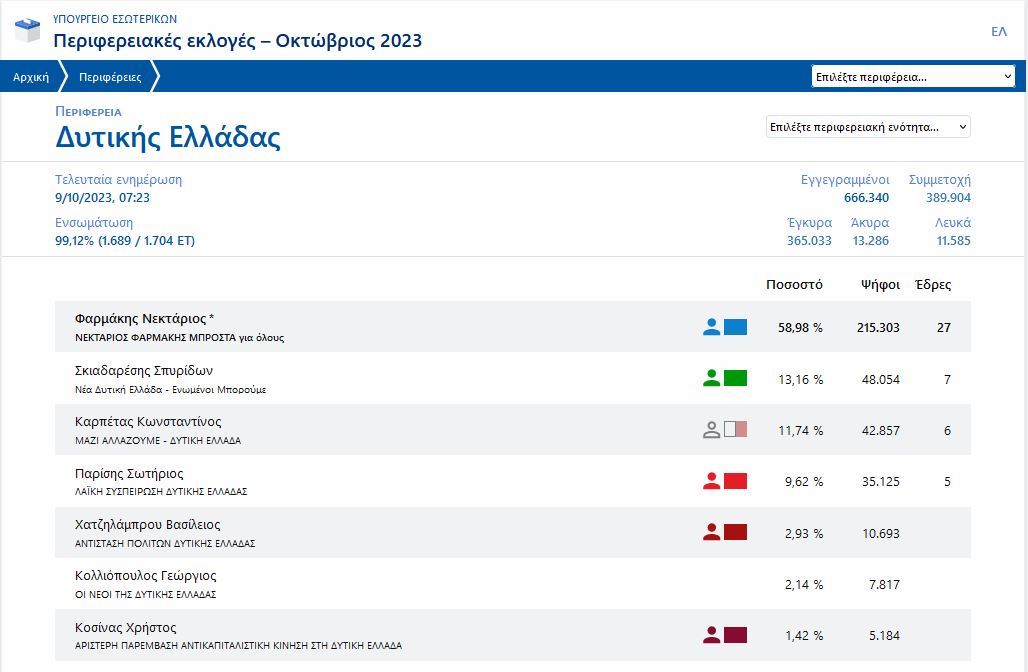This screenshot has width=1028, height=672.
Task: Click the Ποσοστό column header
Action: pyautogui.click(x=794, y=284)
